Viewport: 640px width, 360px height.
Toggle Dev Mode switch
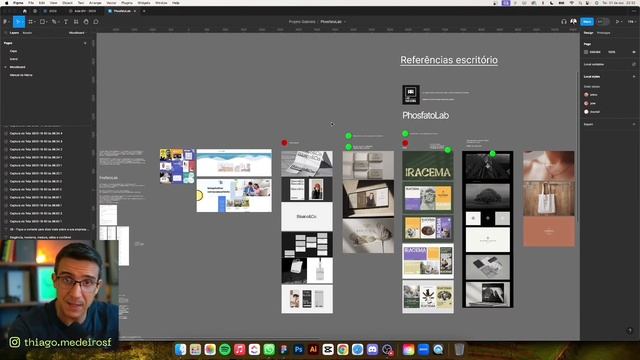pos(602,22)
